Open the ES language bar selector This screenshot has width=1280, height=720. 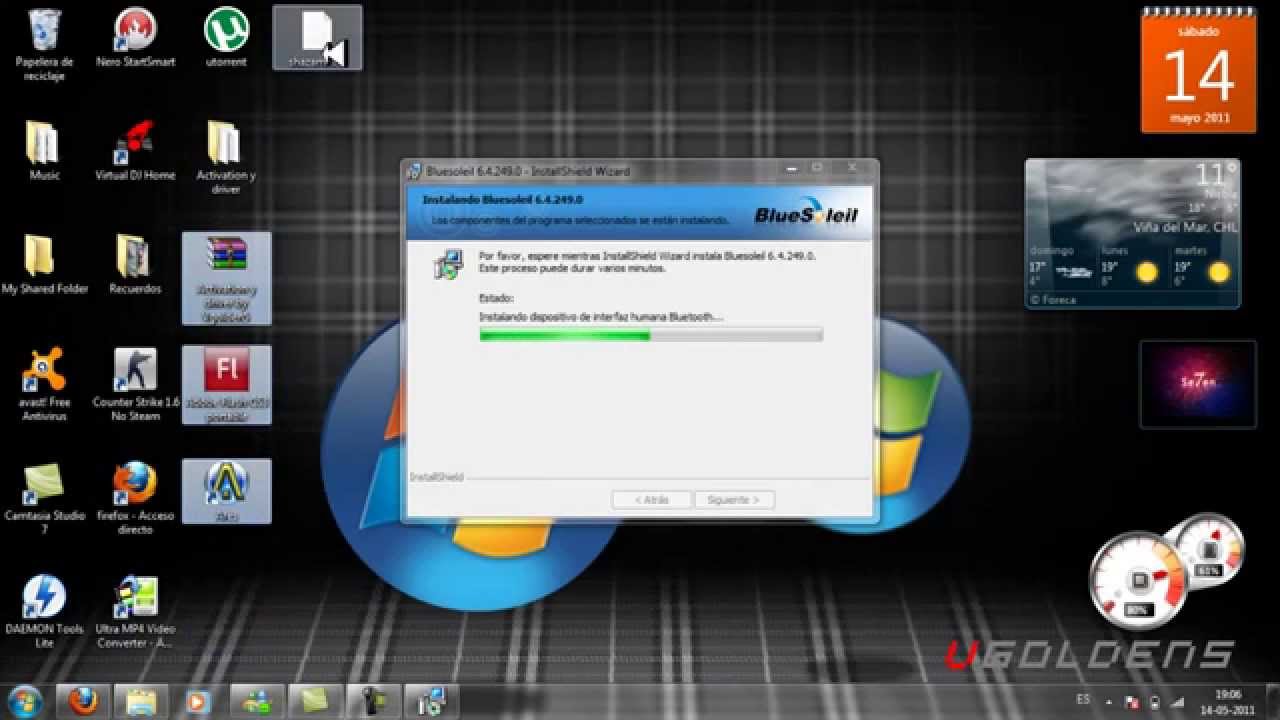point(1082,700)
